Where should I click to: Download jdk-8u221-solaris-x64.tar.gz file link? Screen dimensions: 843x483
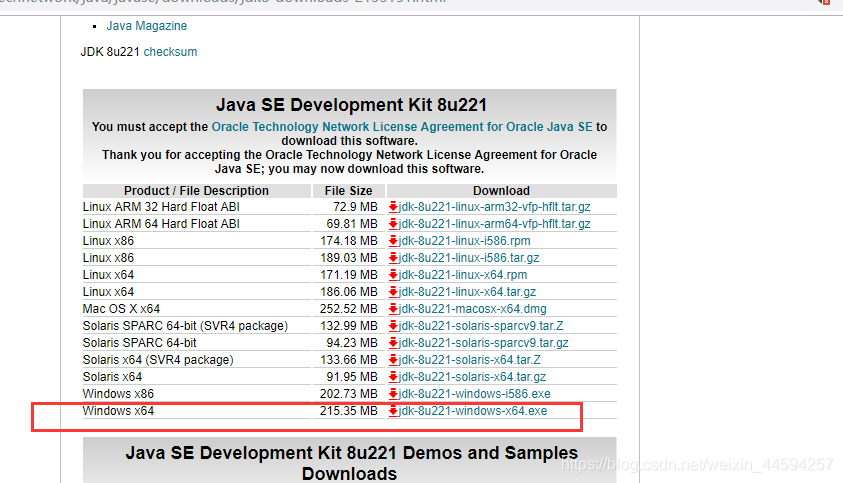point(472,377)
